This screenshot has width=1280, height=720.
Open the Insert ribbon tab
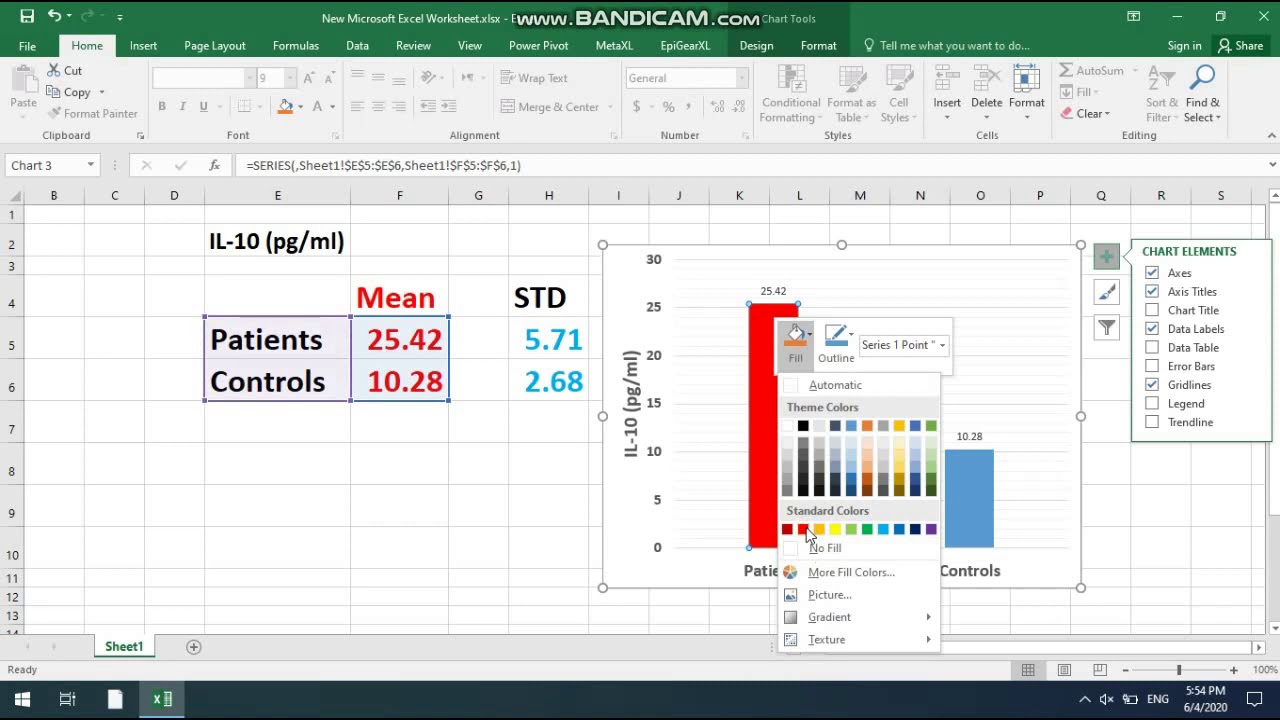point(143,46)
